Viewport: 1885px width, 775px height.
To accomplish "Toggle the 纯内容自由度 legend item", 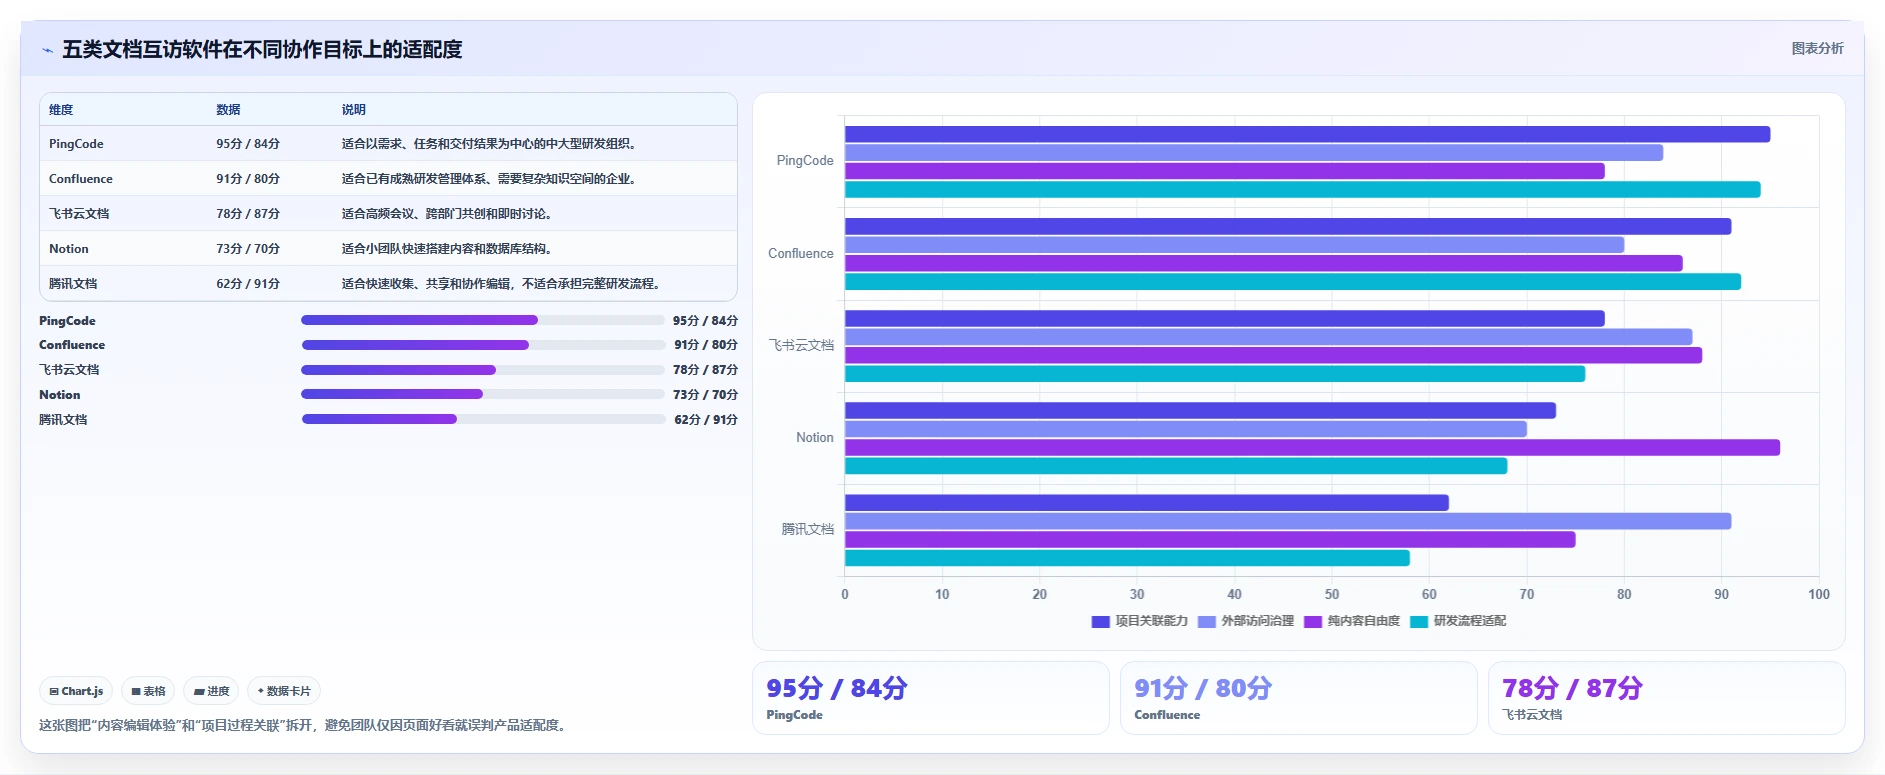I will click(1352, 621).
